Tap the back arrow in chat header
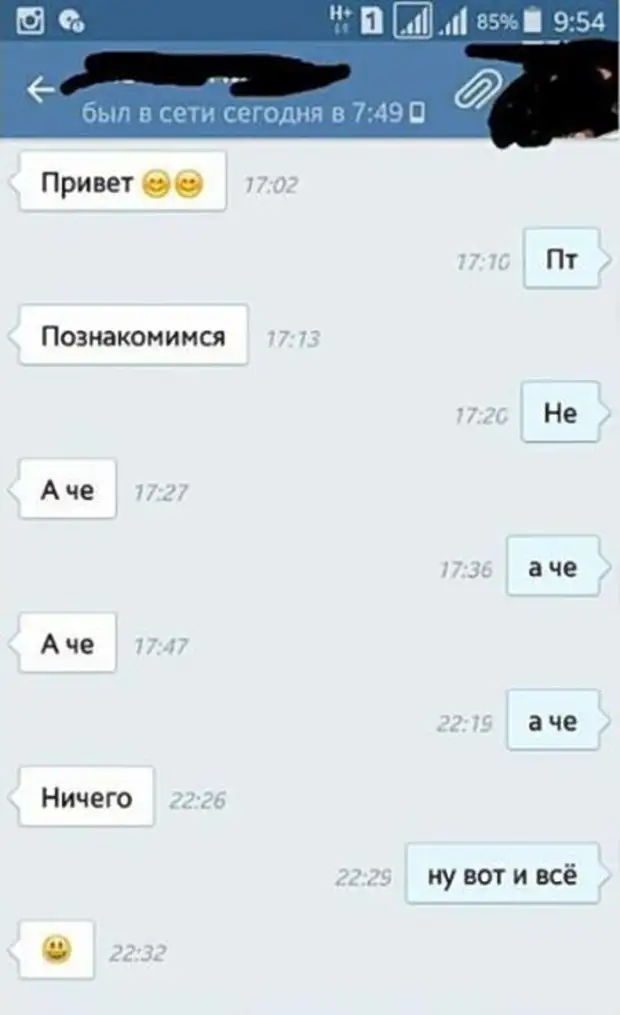This screenshot has width=620, height=1015. [x=41, y=89]
